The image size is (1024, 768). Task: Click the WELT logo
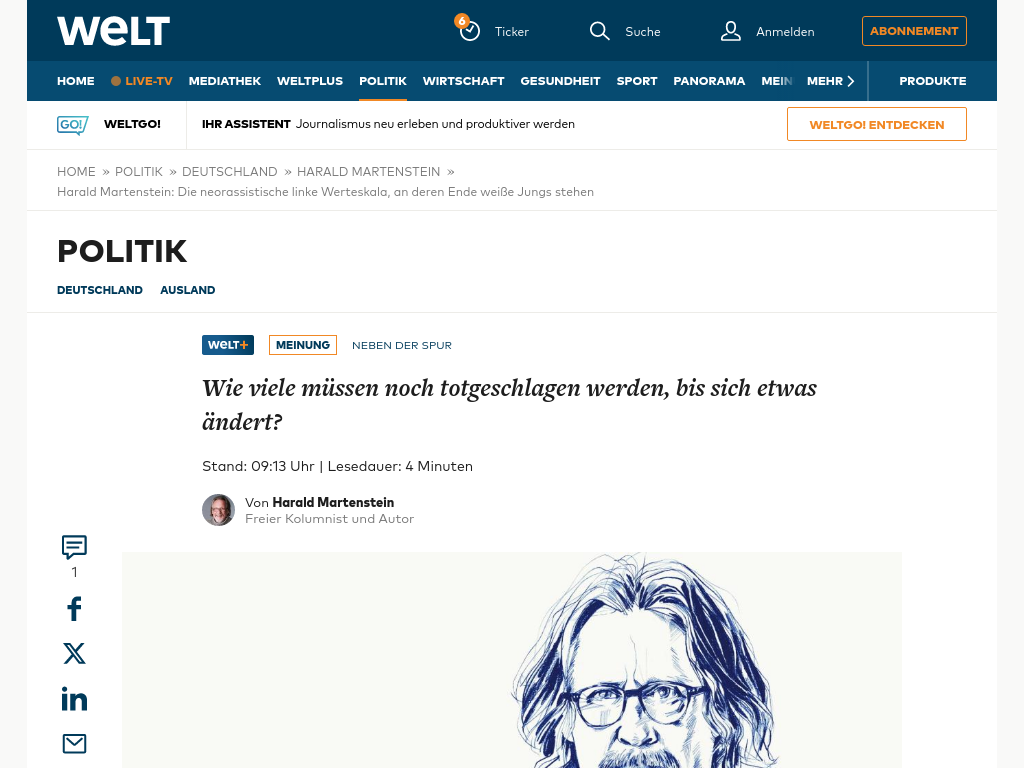[114, 31]
